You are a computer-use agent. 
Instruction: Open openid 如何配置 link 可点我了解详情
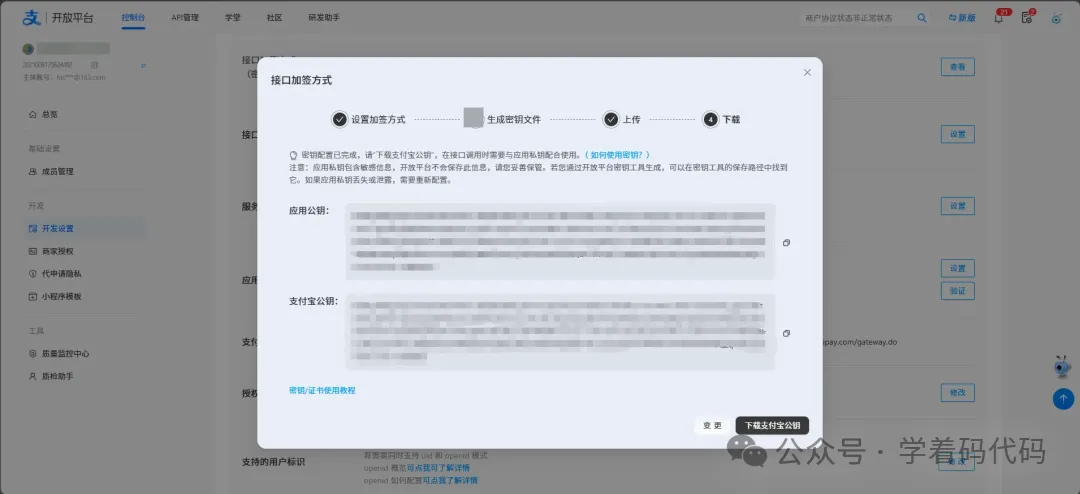(x=450, y=480)
